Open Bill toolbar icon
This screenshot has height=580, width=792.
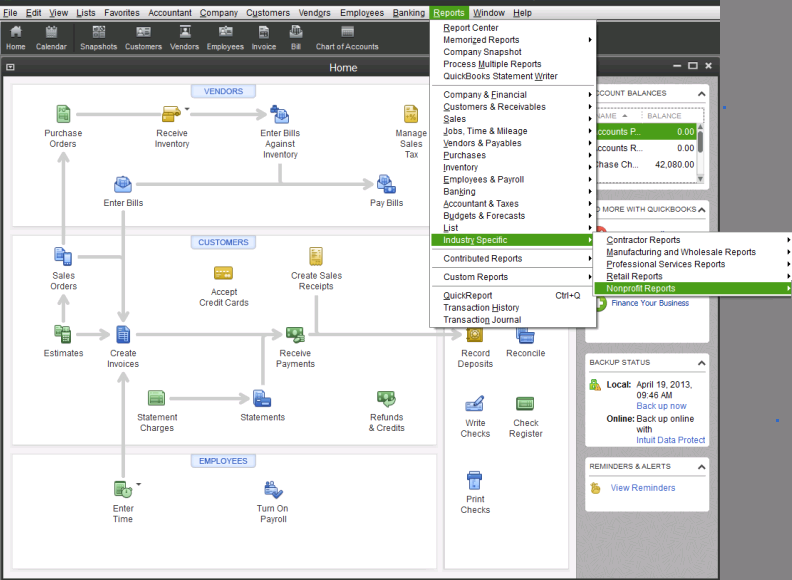tap(296, 37)
